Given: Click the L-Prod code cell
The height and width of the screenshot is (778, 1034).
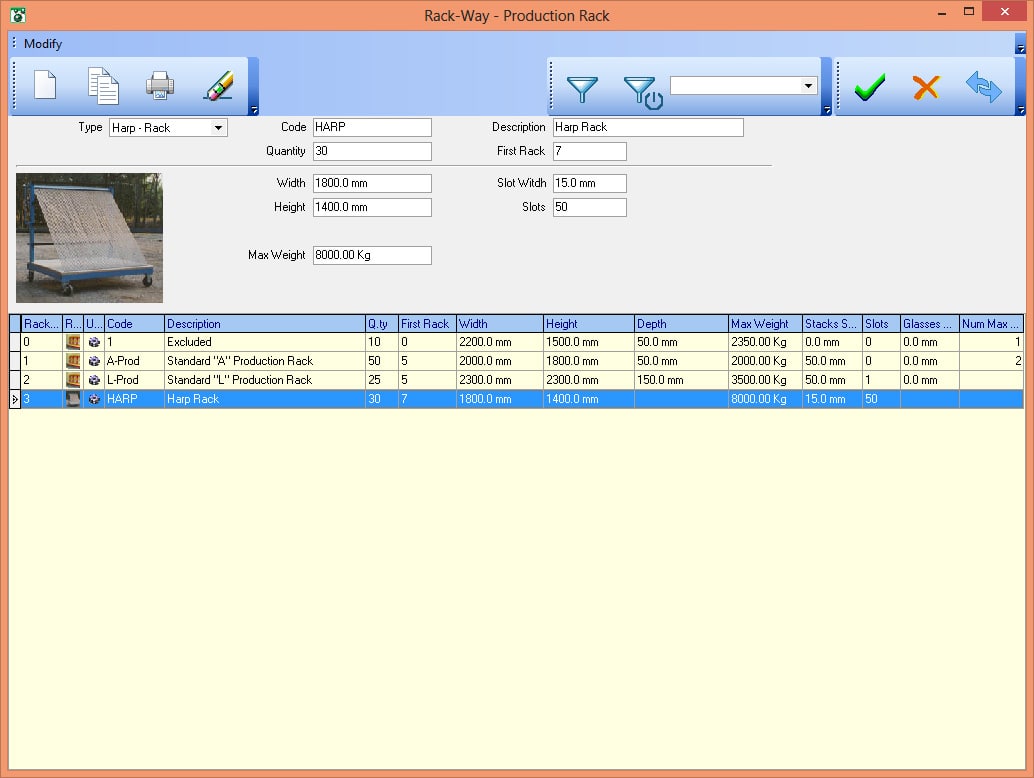Looking at the screenshot, I should click(134, 380).
